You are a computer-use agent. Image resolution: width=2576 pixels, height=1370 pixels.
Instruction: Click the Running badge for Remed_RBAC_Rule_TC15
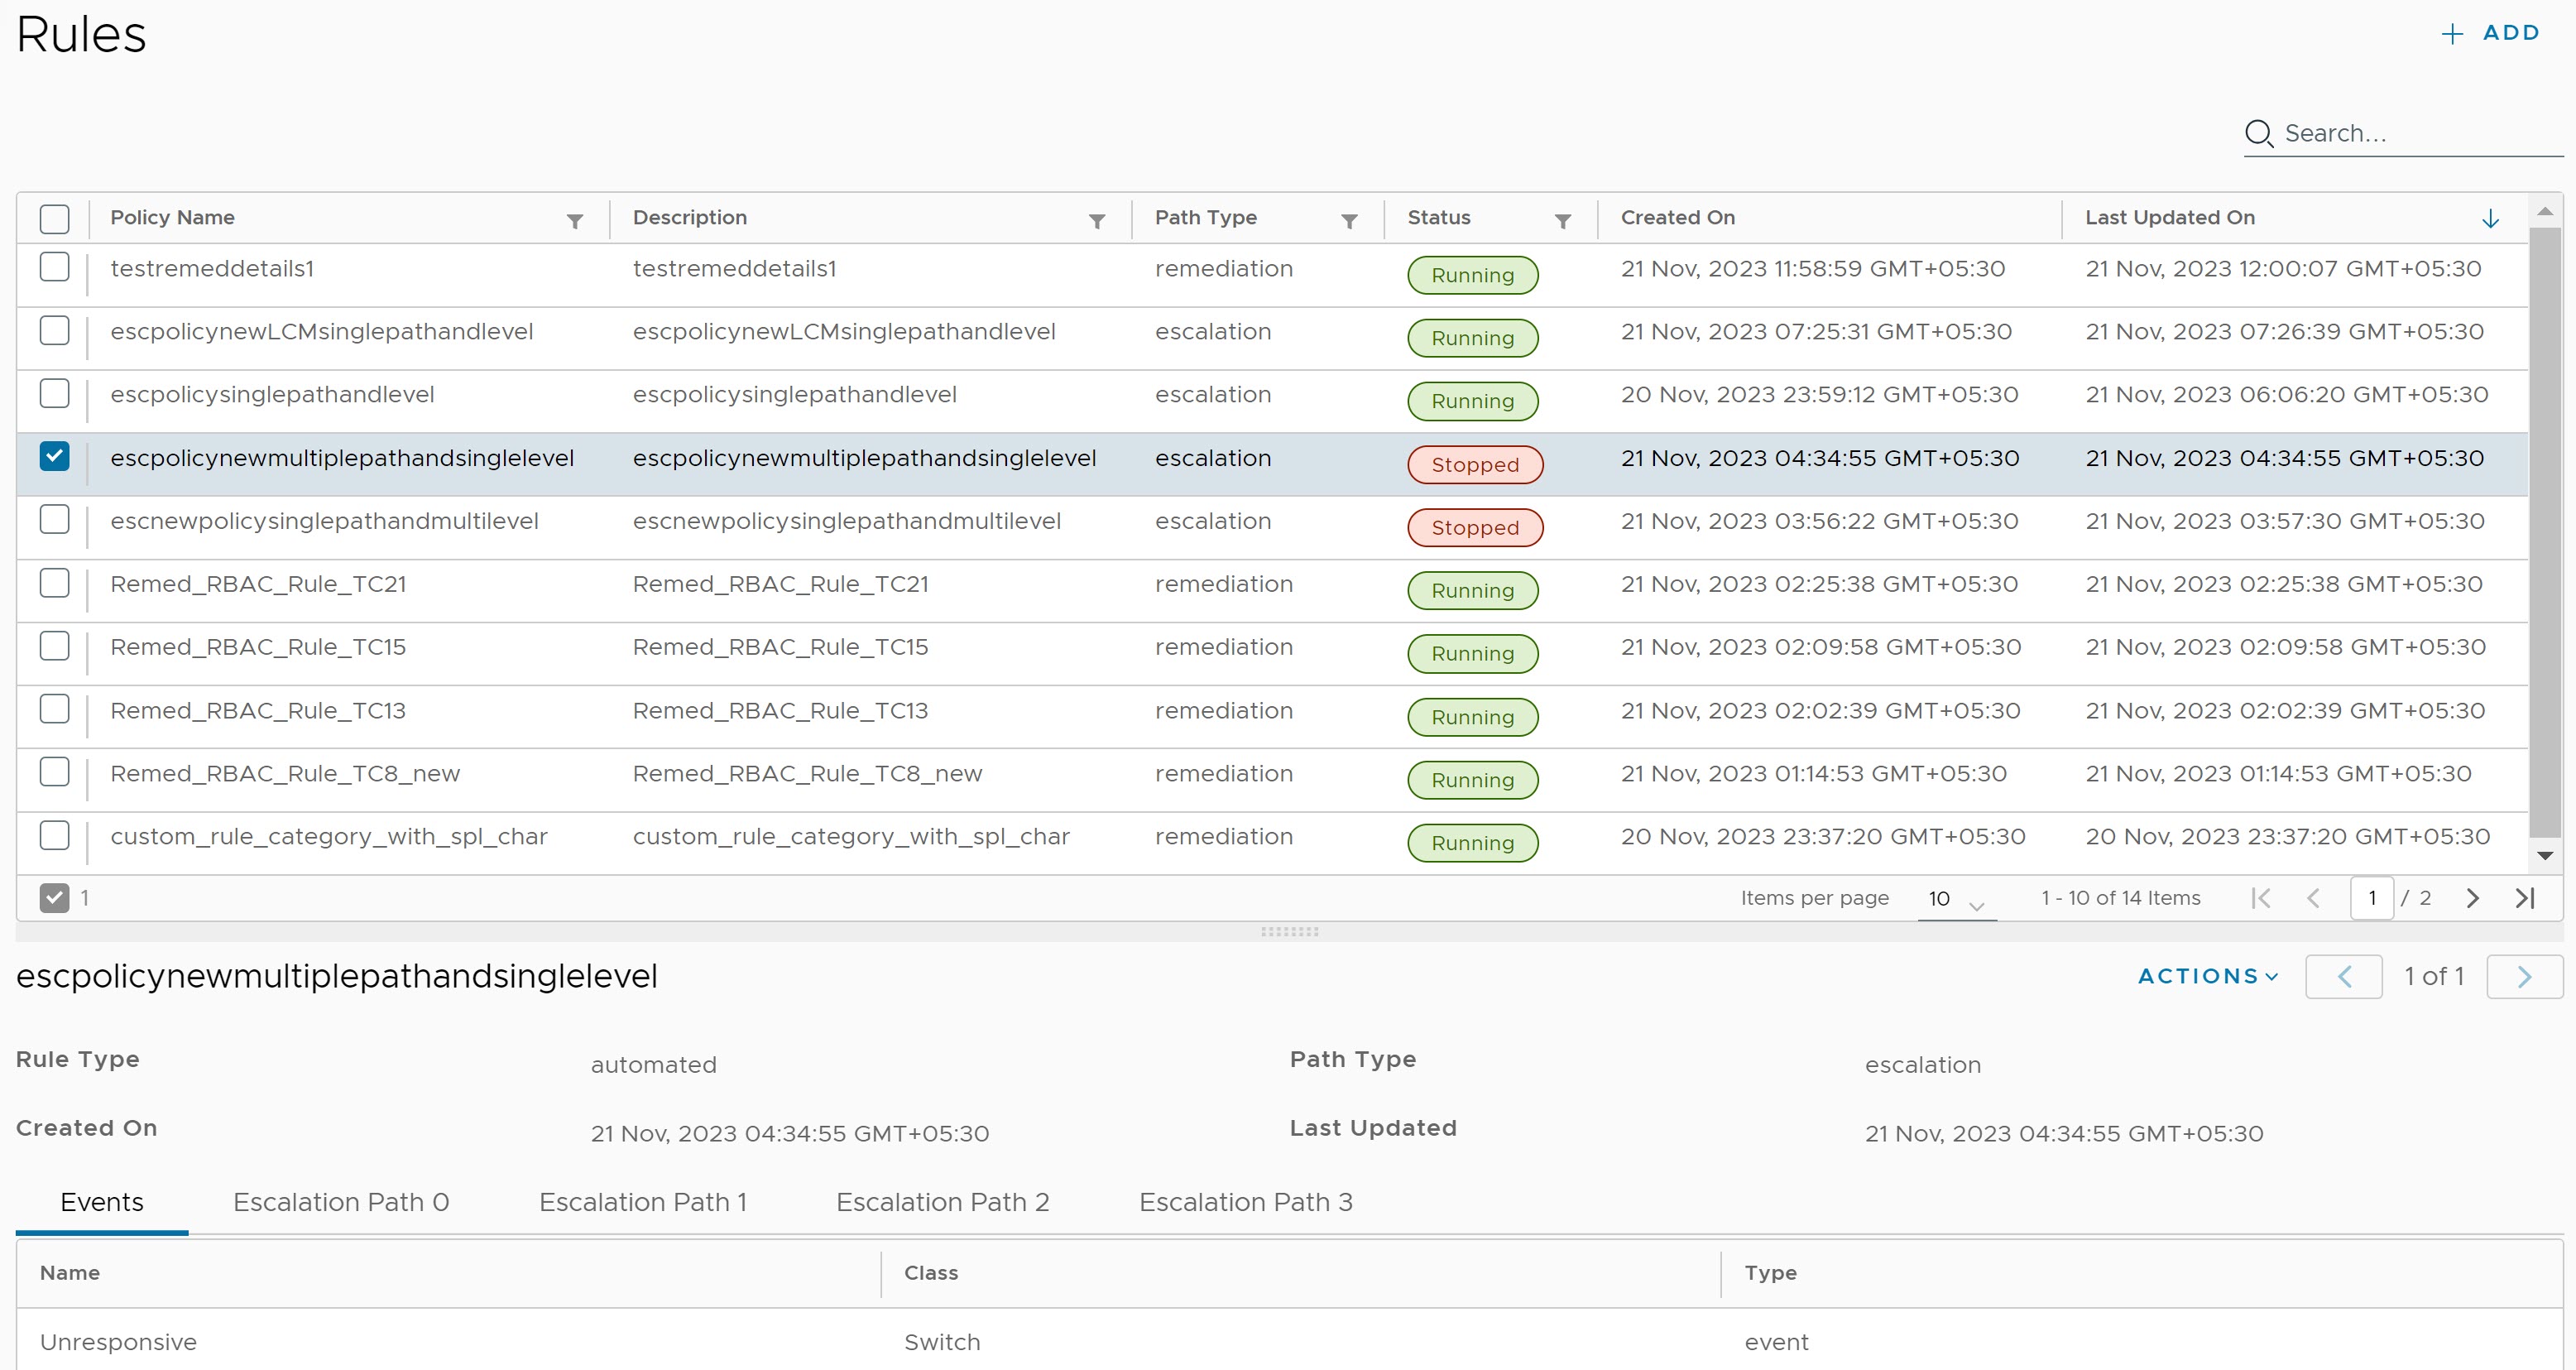point(1473,654)
